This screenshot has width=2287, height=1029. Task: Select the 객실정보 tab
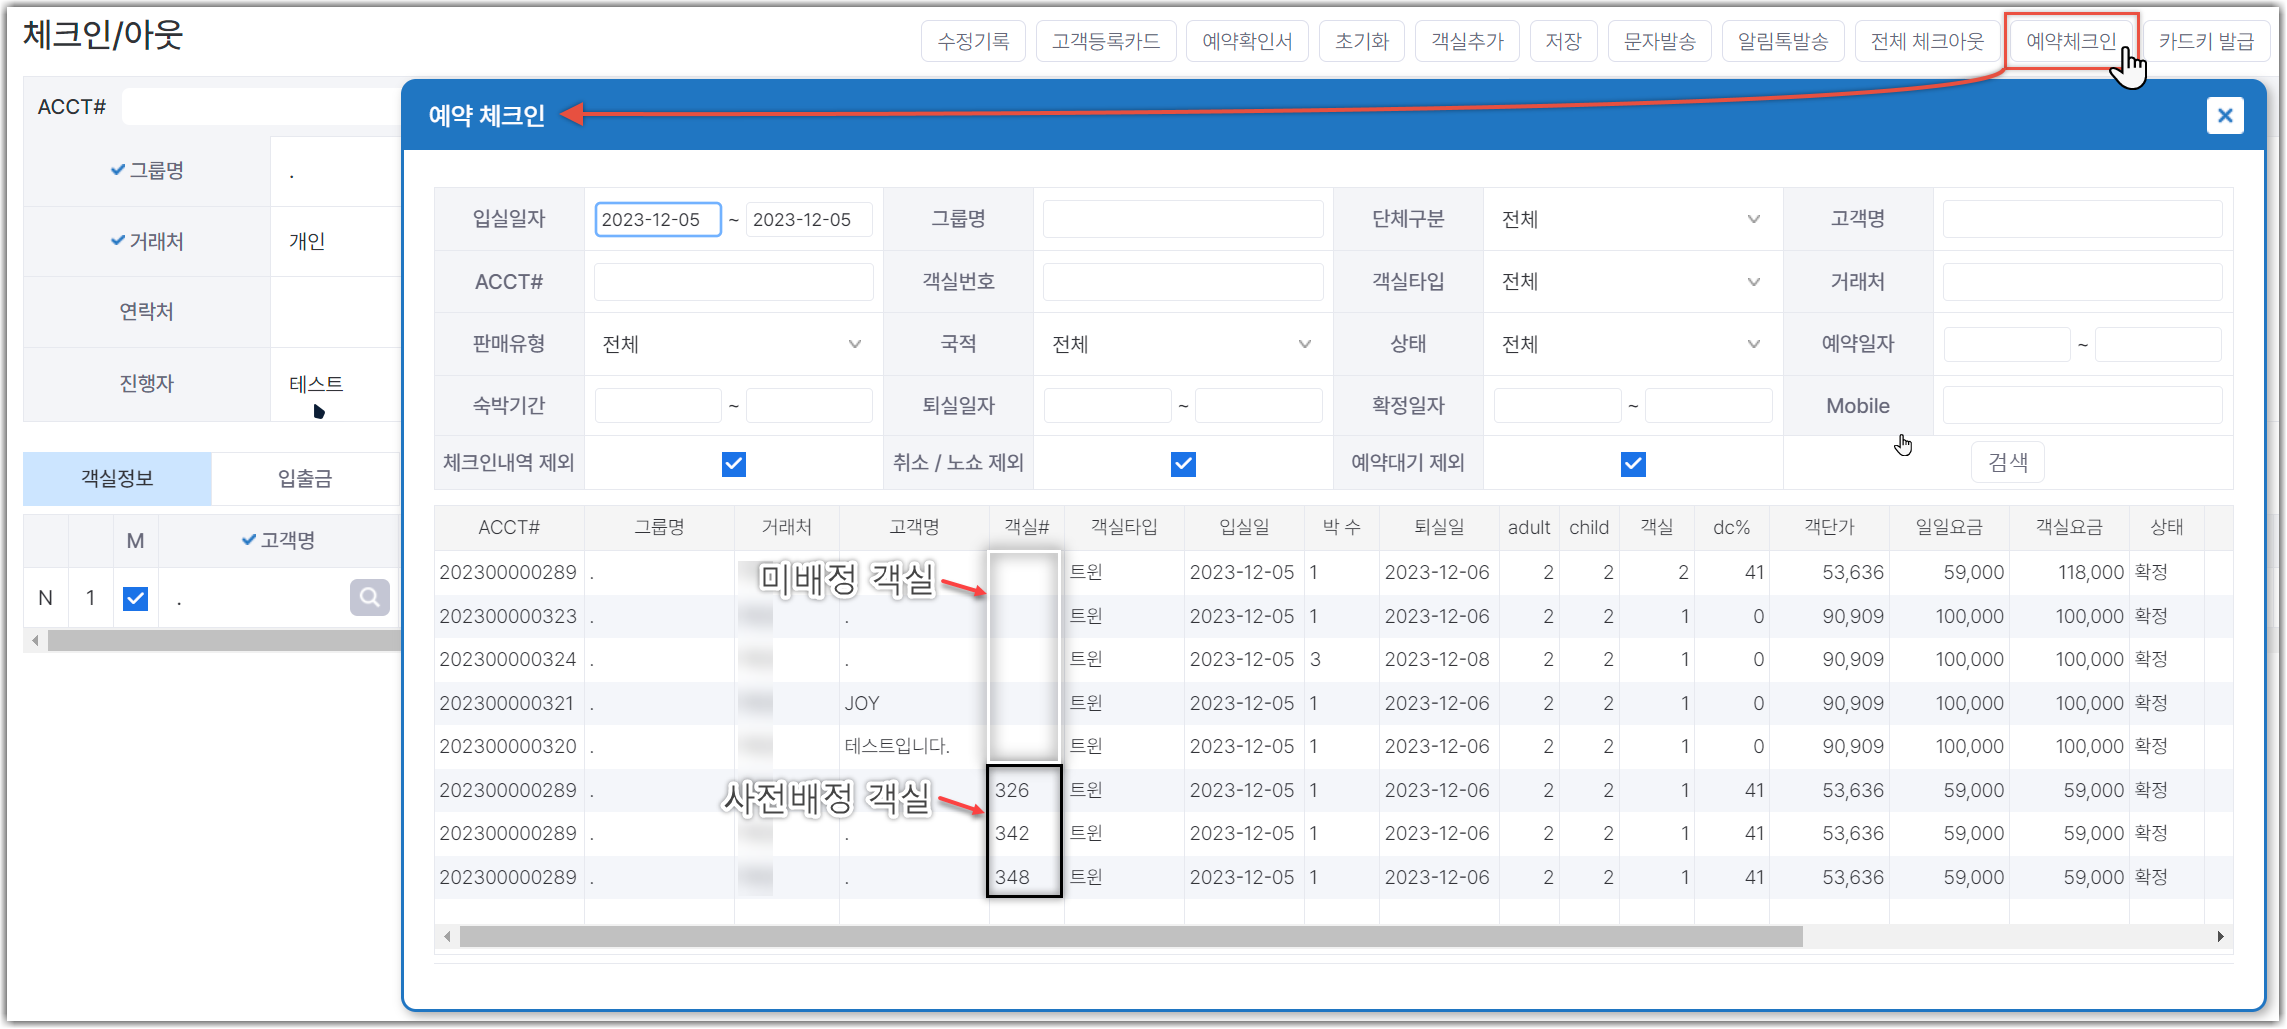pos(117,479)
